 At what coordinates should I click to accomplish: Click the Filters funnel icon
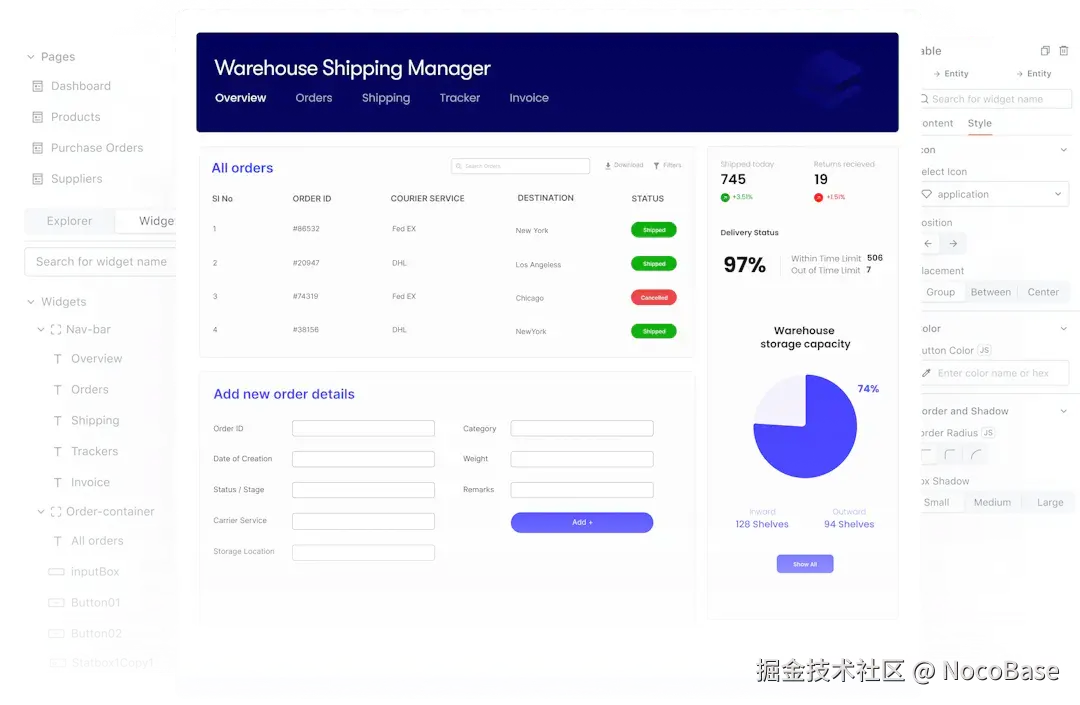tap(656, 165)
